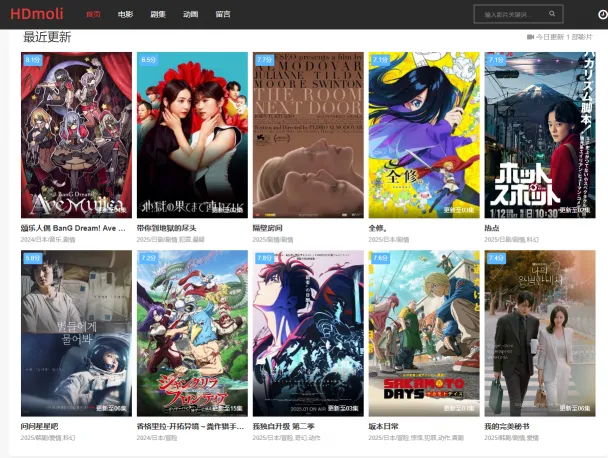Viewport: 608px width, 458px height.
Task: Click the 7.7分 rating badge
Action: click(264, 60)
